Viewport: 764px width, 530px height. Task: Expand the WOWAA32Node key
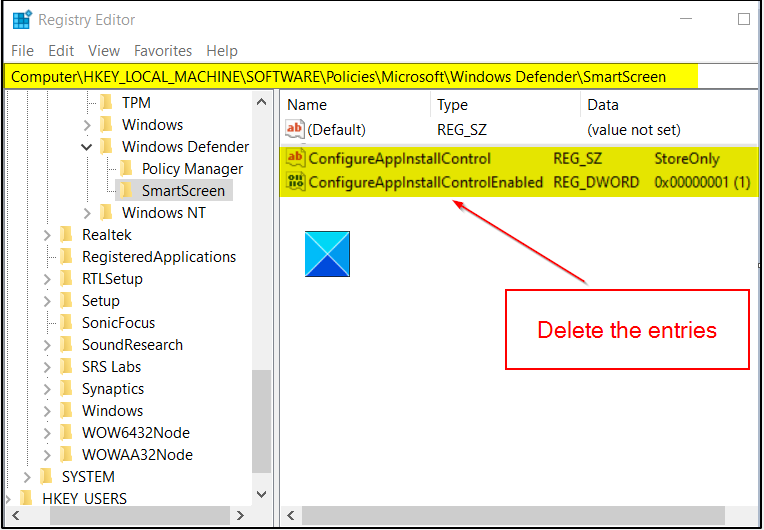click(x=47, y=455)
